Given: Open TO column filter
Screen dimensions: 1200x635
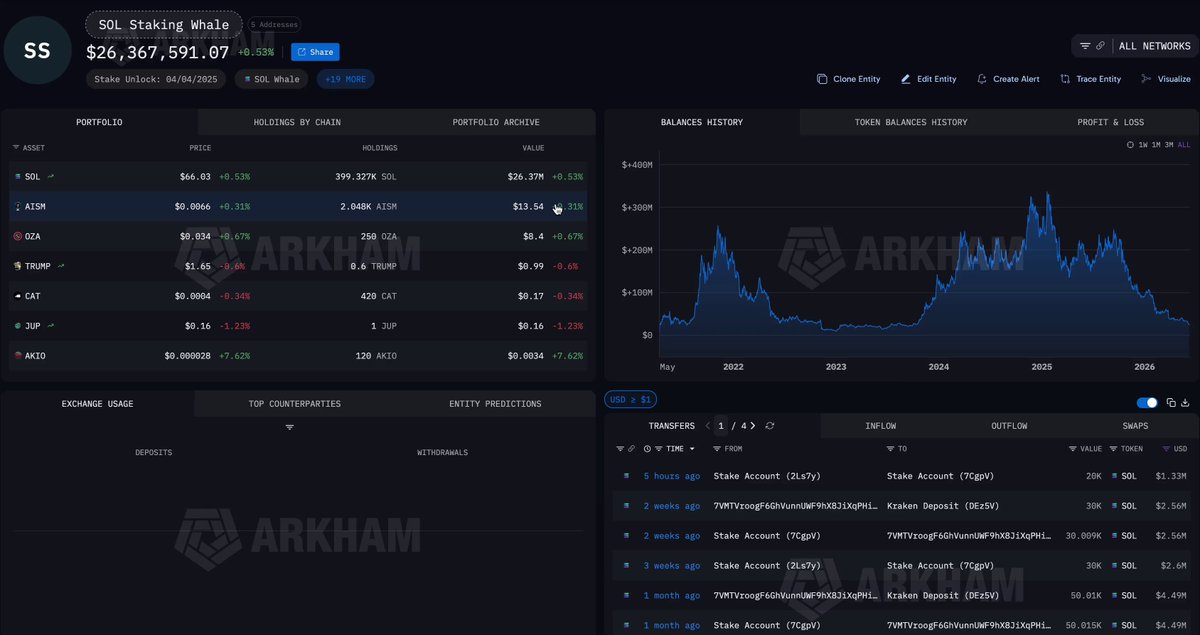Looking at the screenshot, I should click(x=890, y=449).
